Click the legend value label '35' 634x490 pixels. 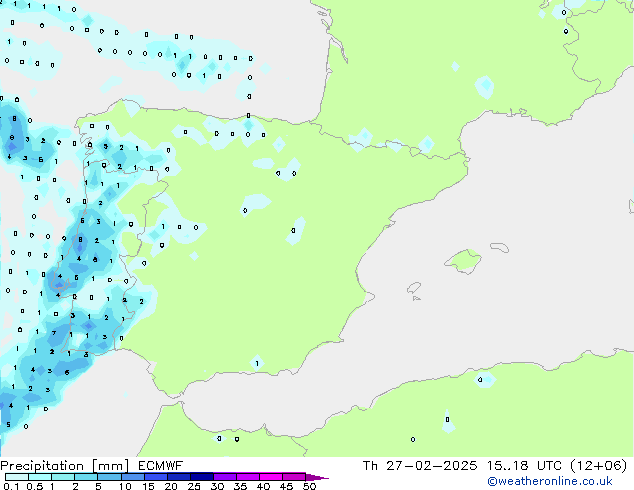(x=240, y=486)
